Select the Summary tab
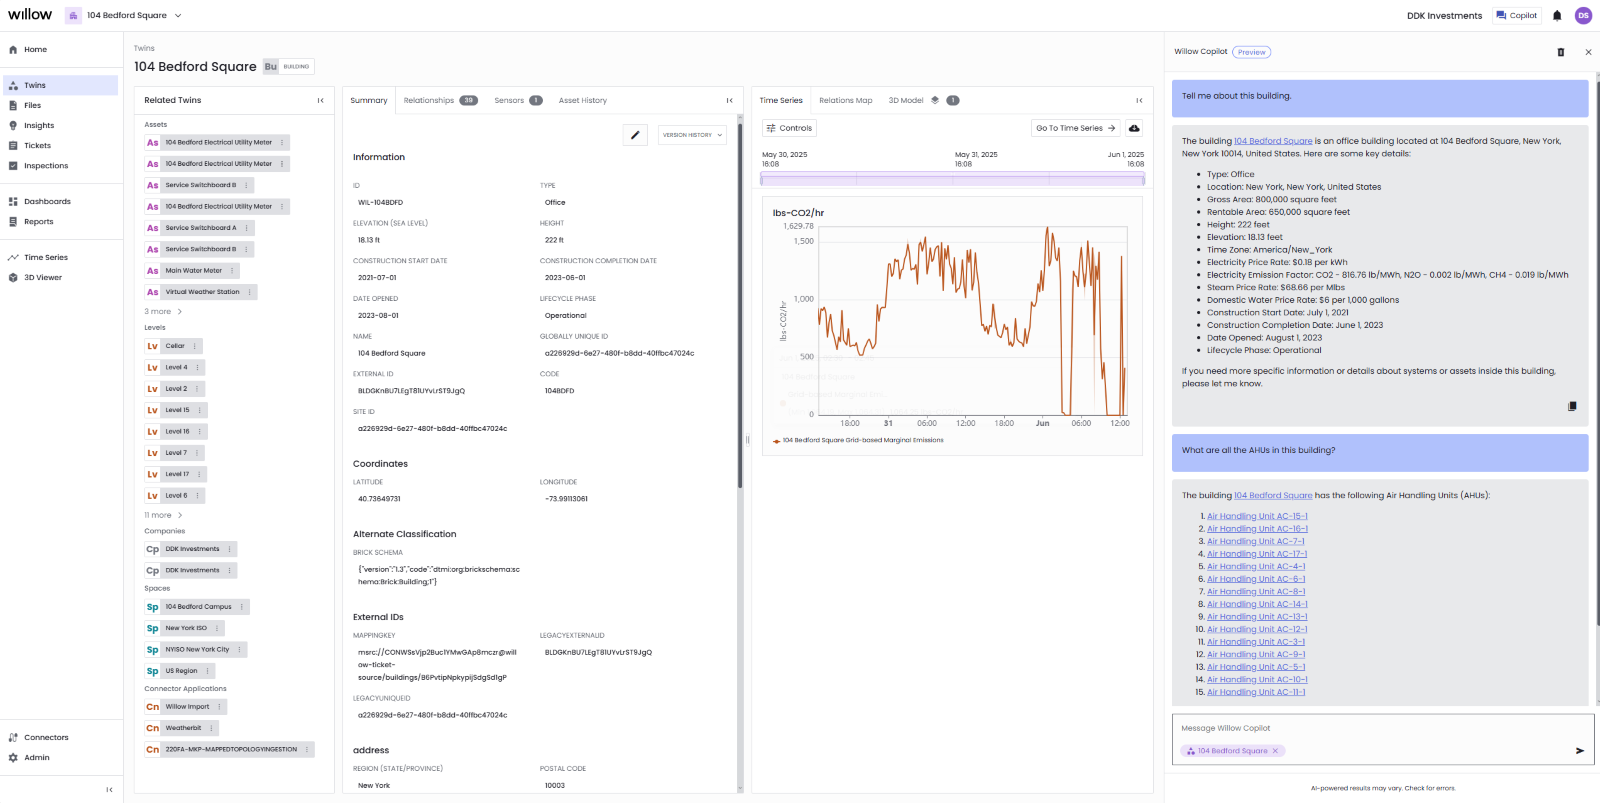Screen dimensions: 1600x803 369,100
